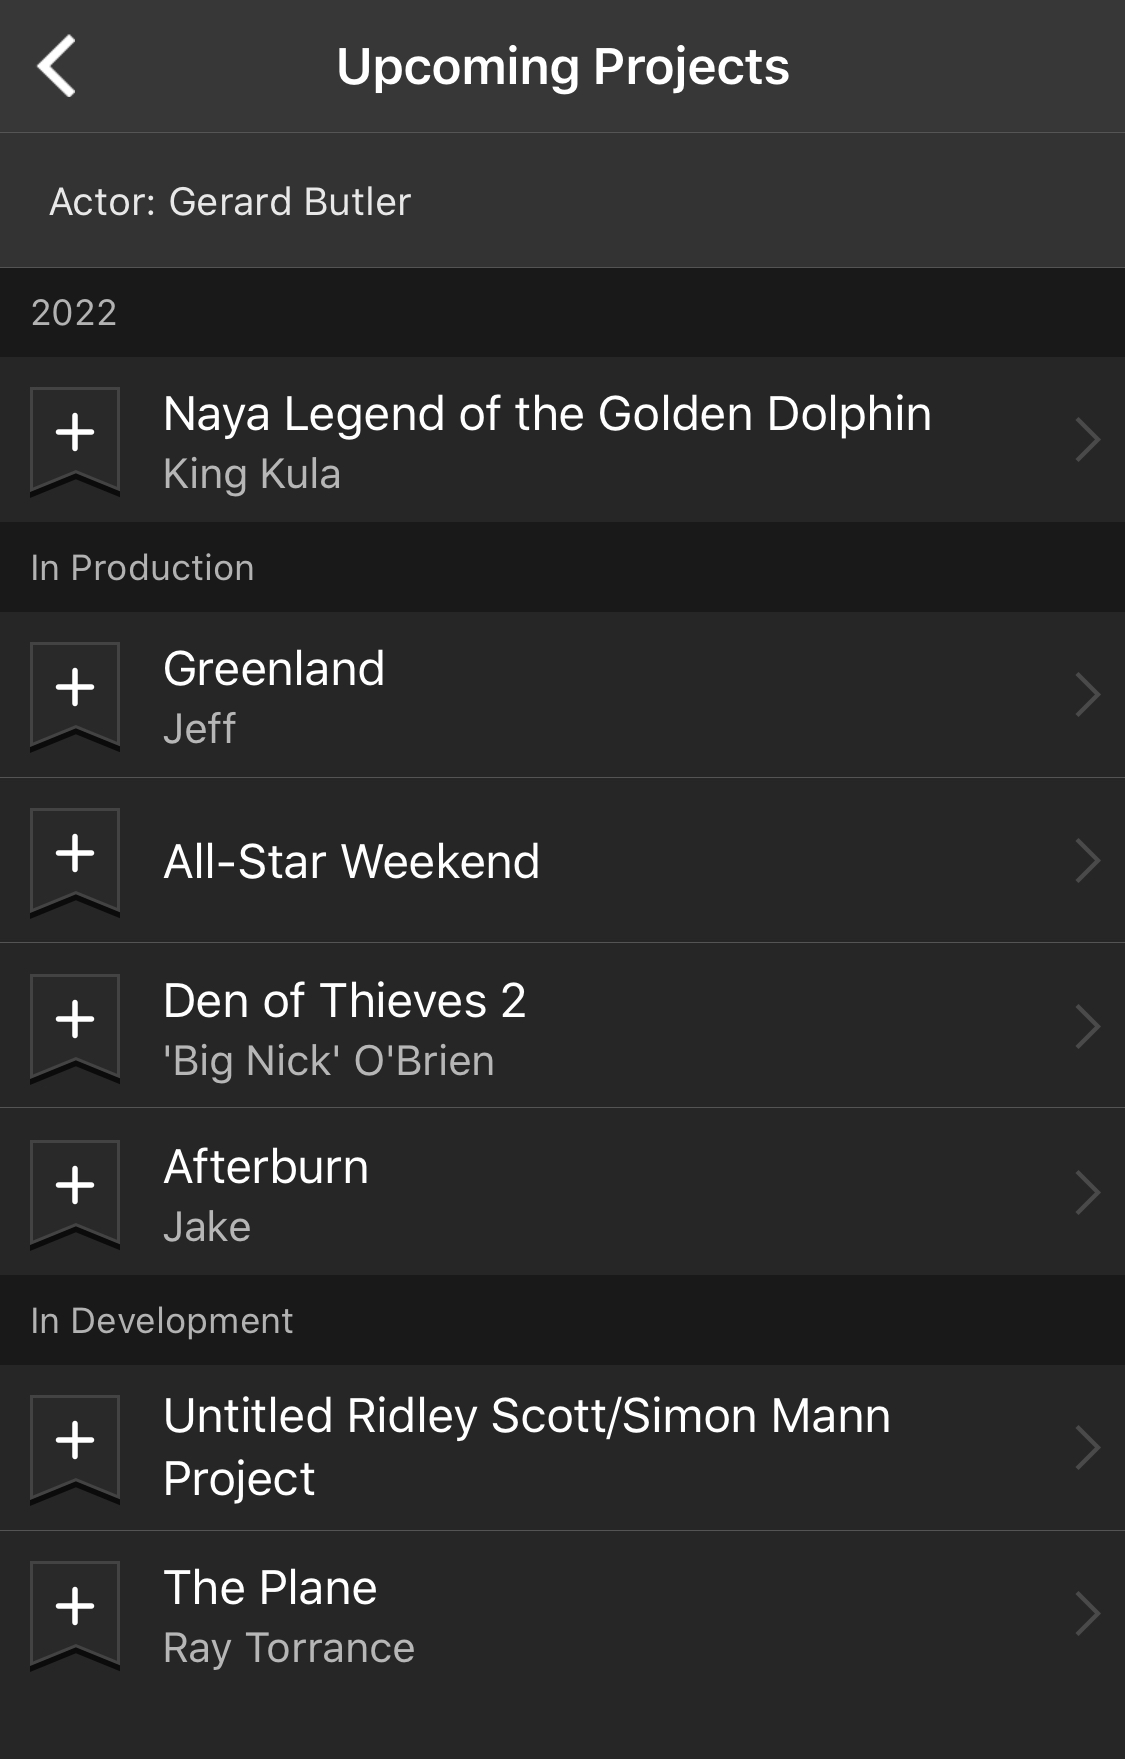Screen dimensions: 1125x1759
Task: Open Den of Thieves 2 chevron arrow
Action: 1087,1027
